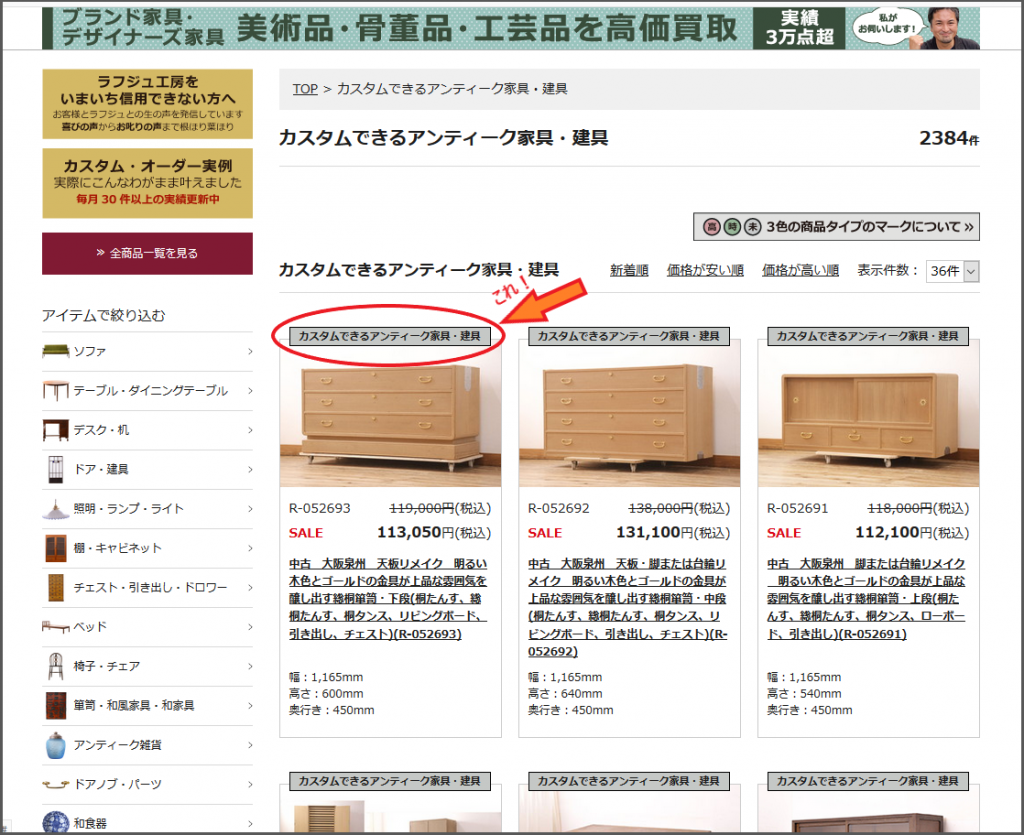This screenshot has width=1024, height=835.
Task: Click the antique goods jar icon
Action: [x=56, y=745]
